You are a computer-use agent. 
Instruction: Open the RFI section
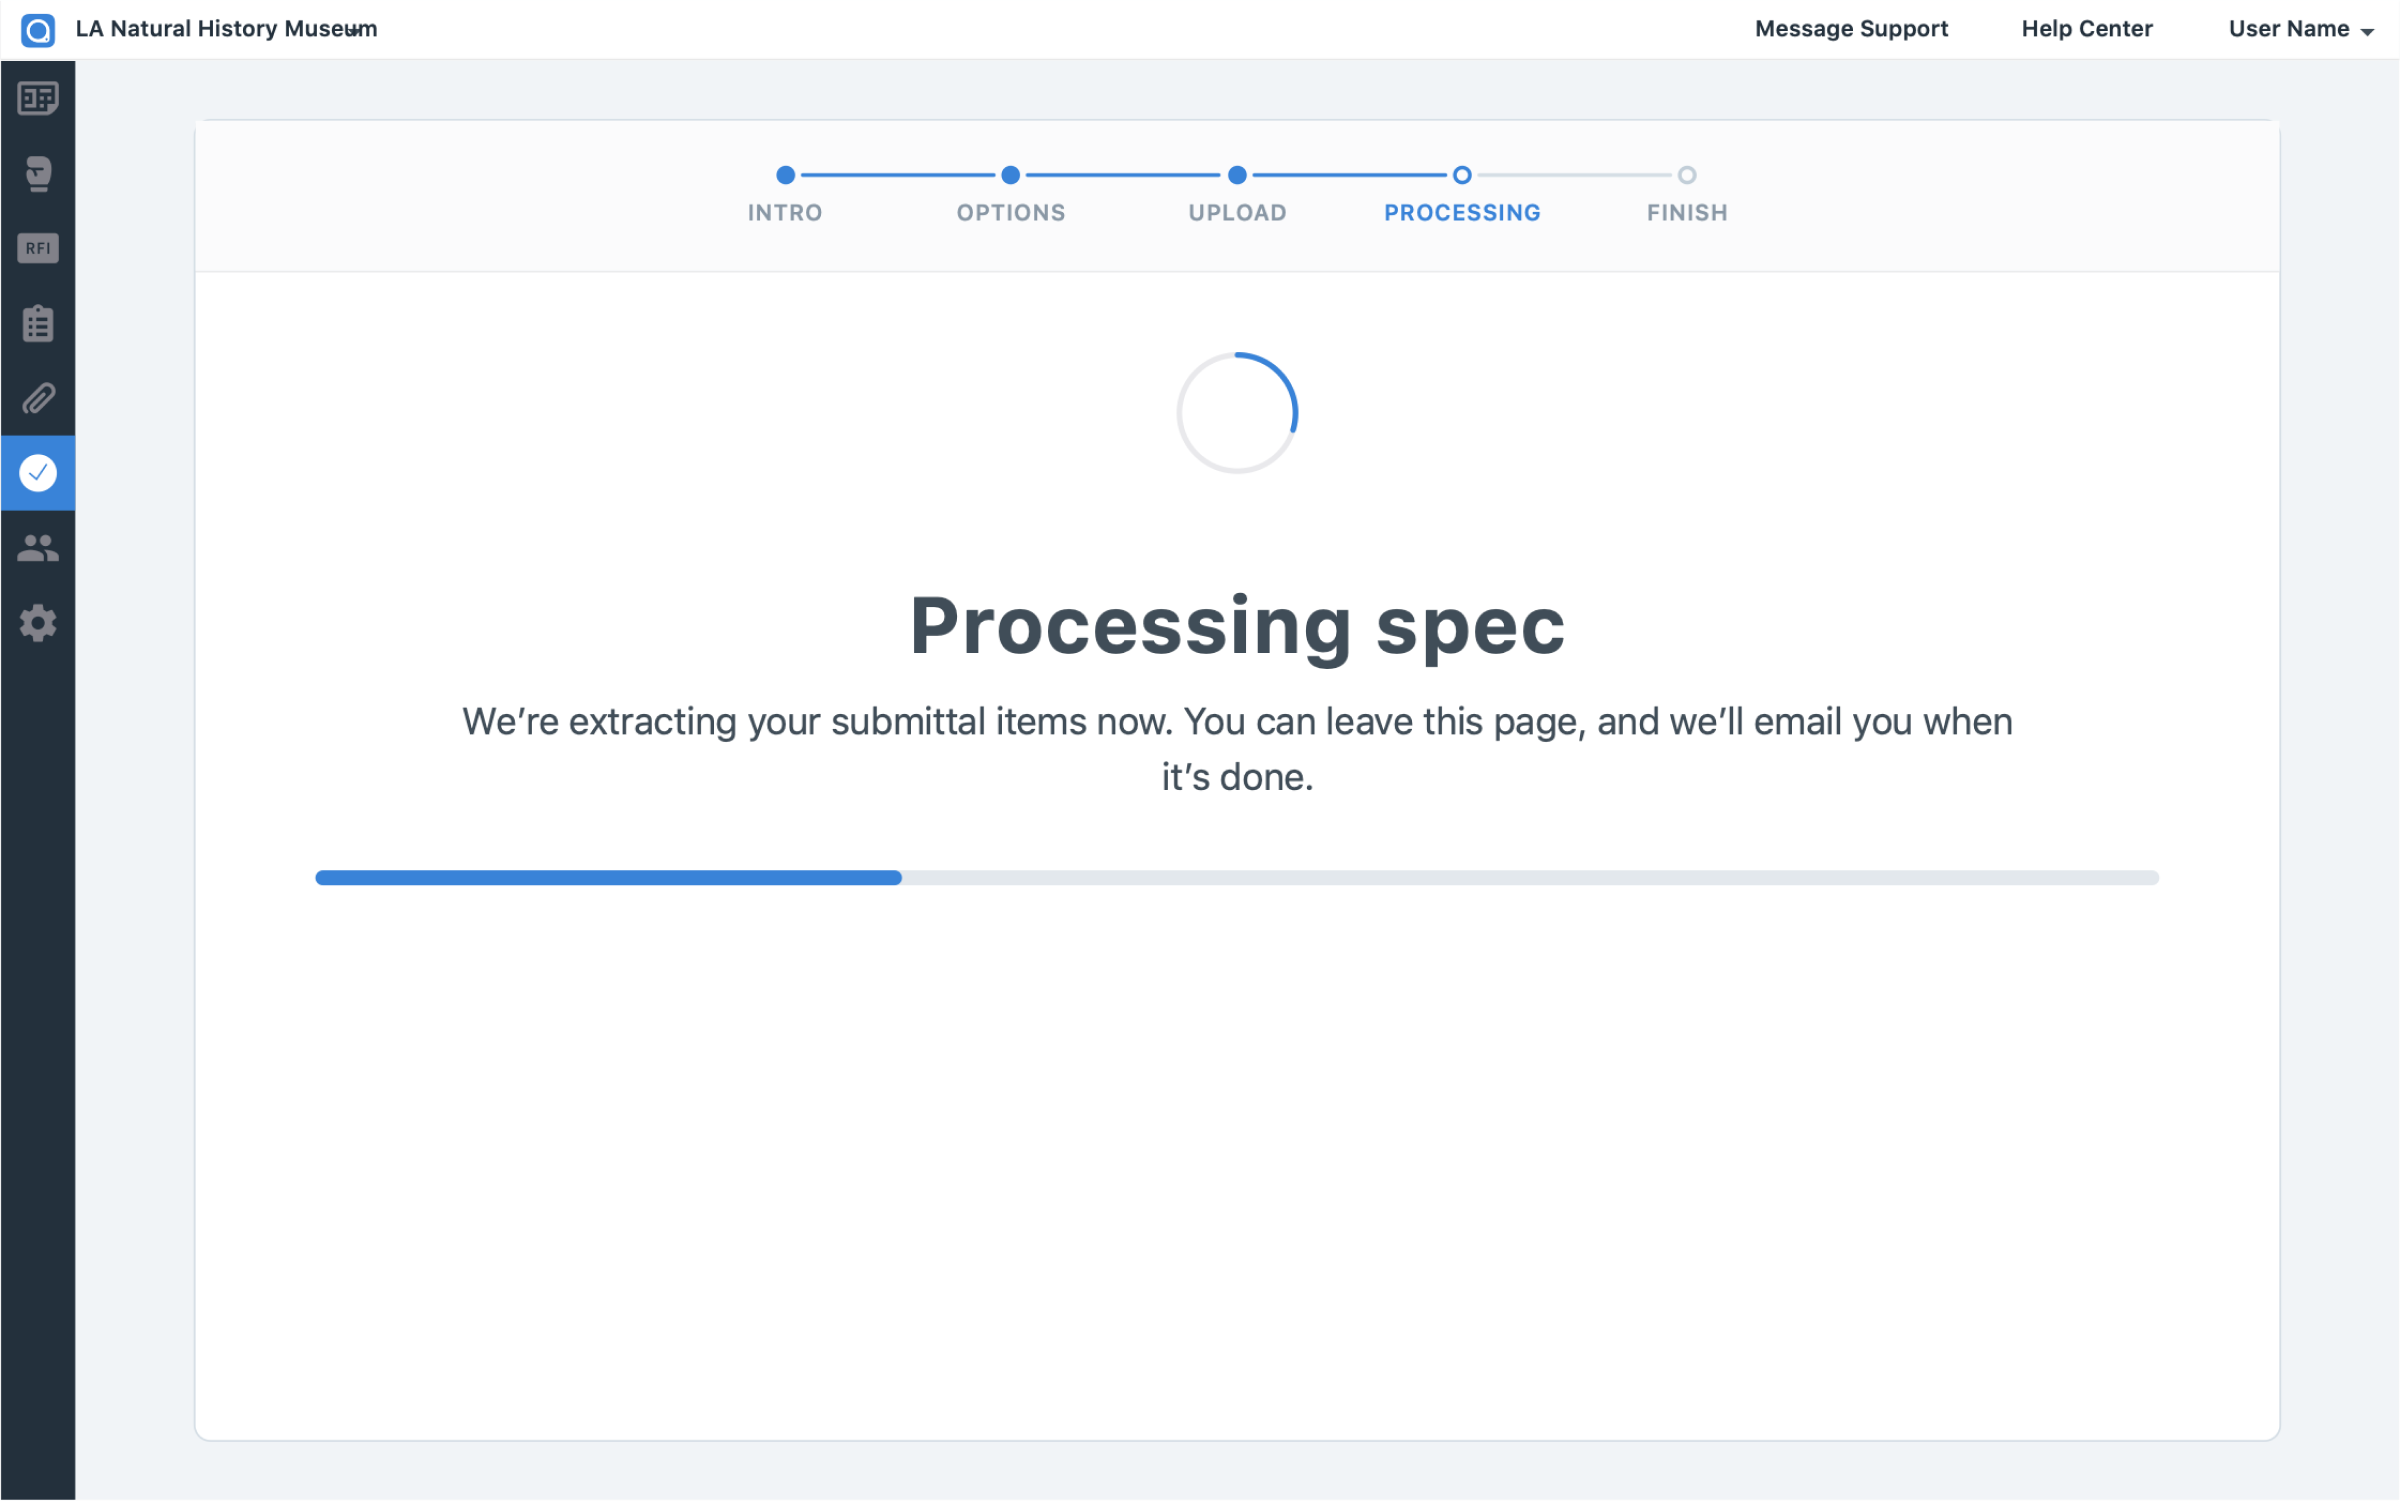tap(38, 249)
